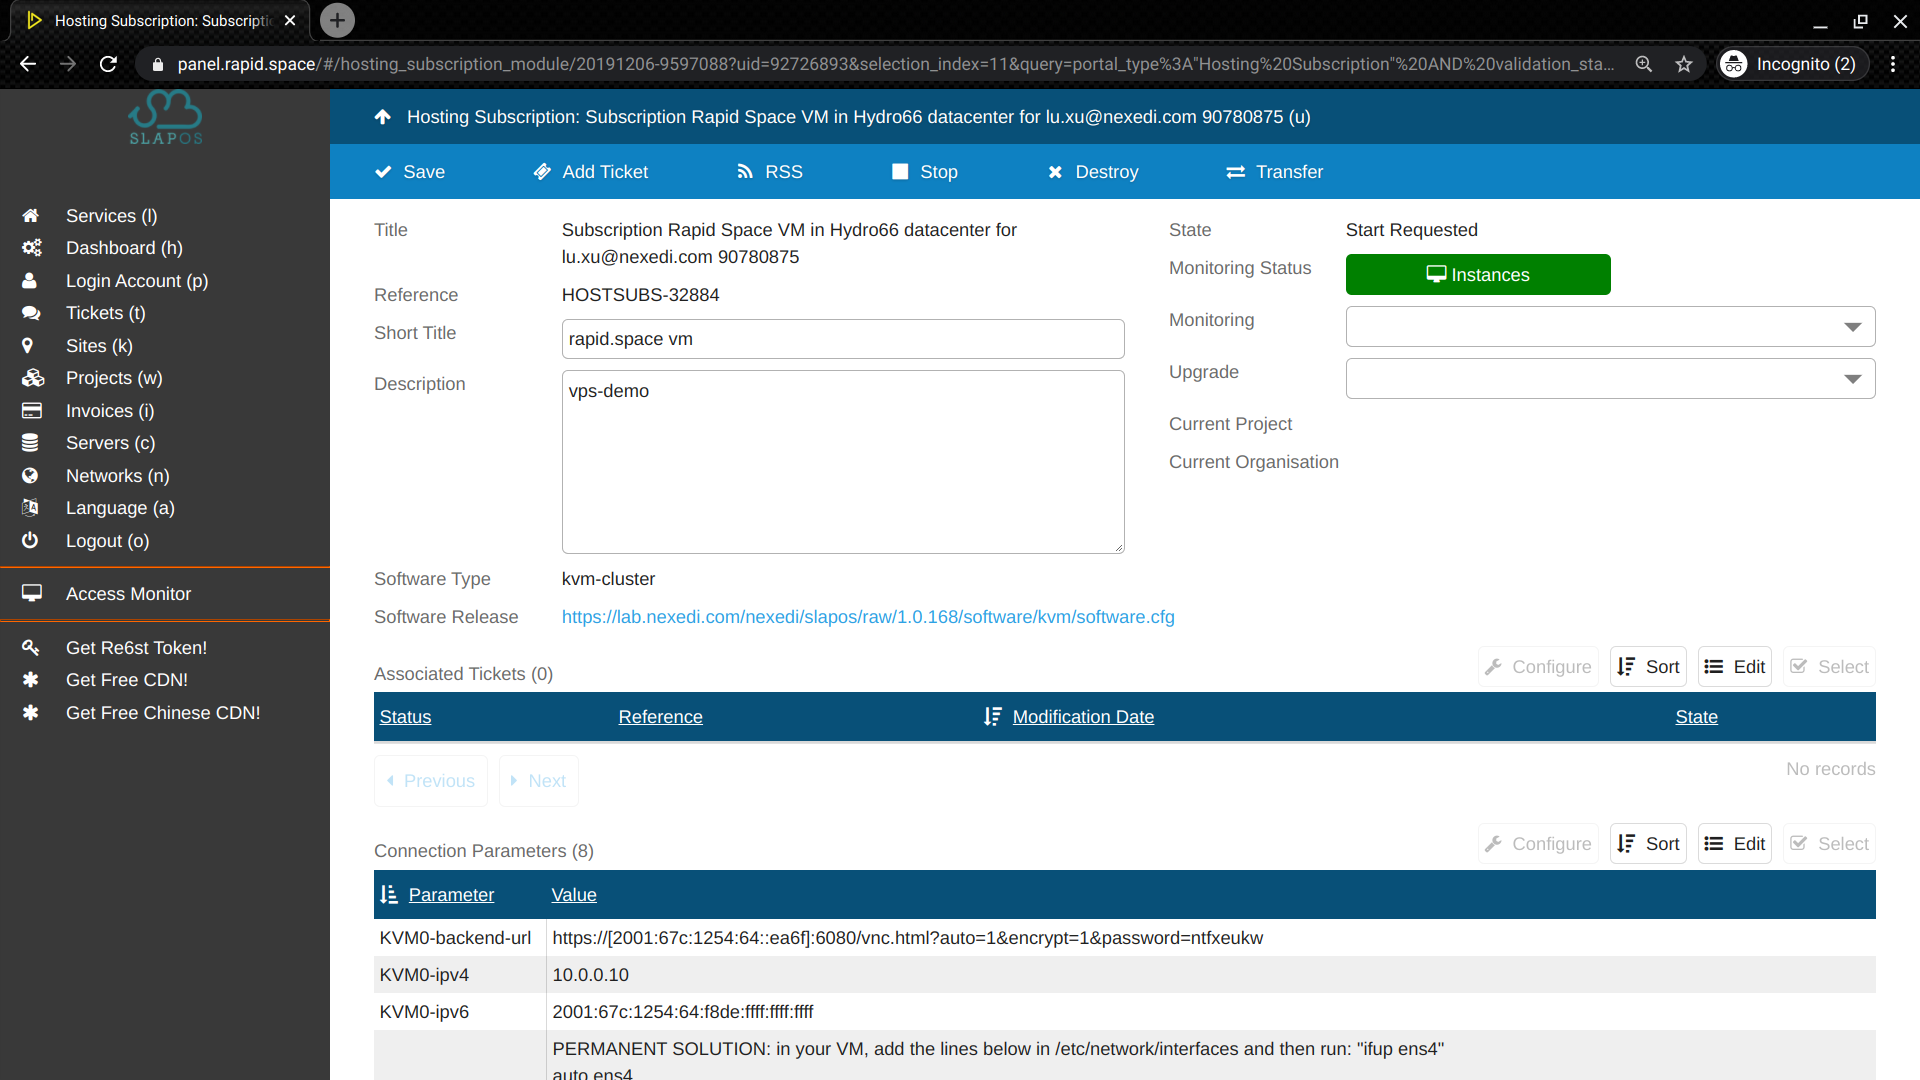
Task: Edit the Associated Tickets list
Action: pos(1735,667)
